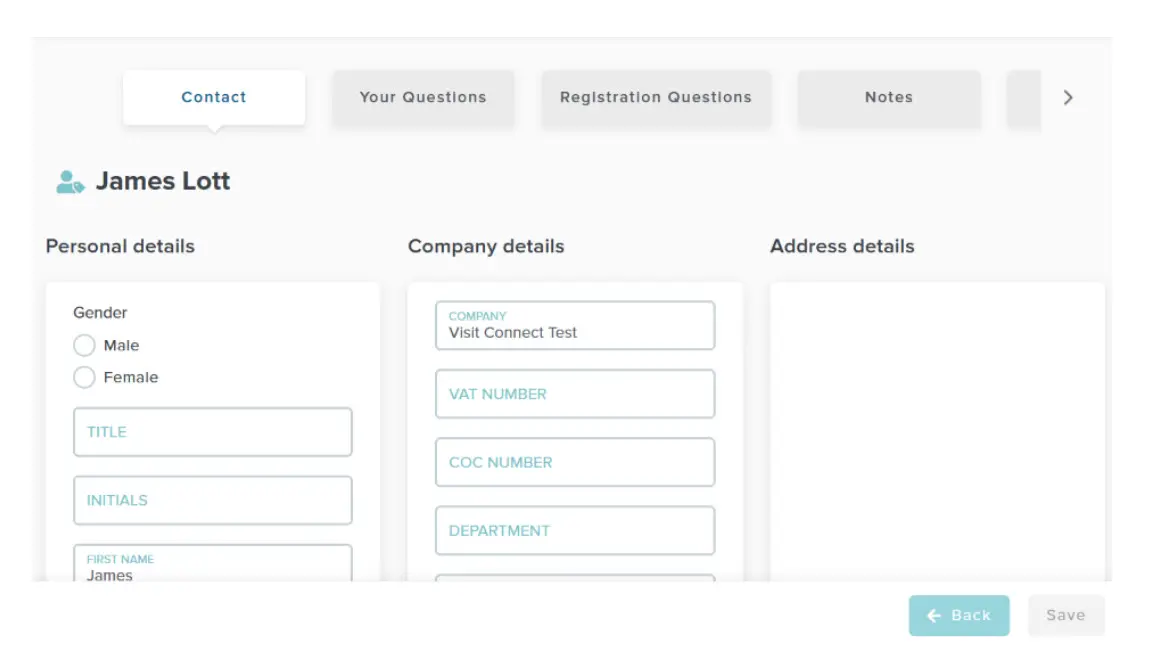Image resolution: width=1167 pixels, height=645 pixels.
Task: Click the Back button with arrow
Action: click(x=958, y=615)
